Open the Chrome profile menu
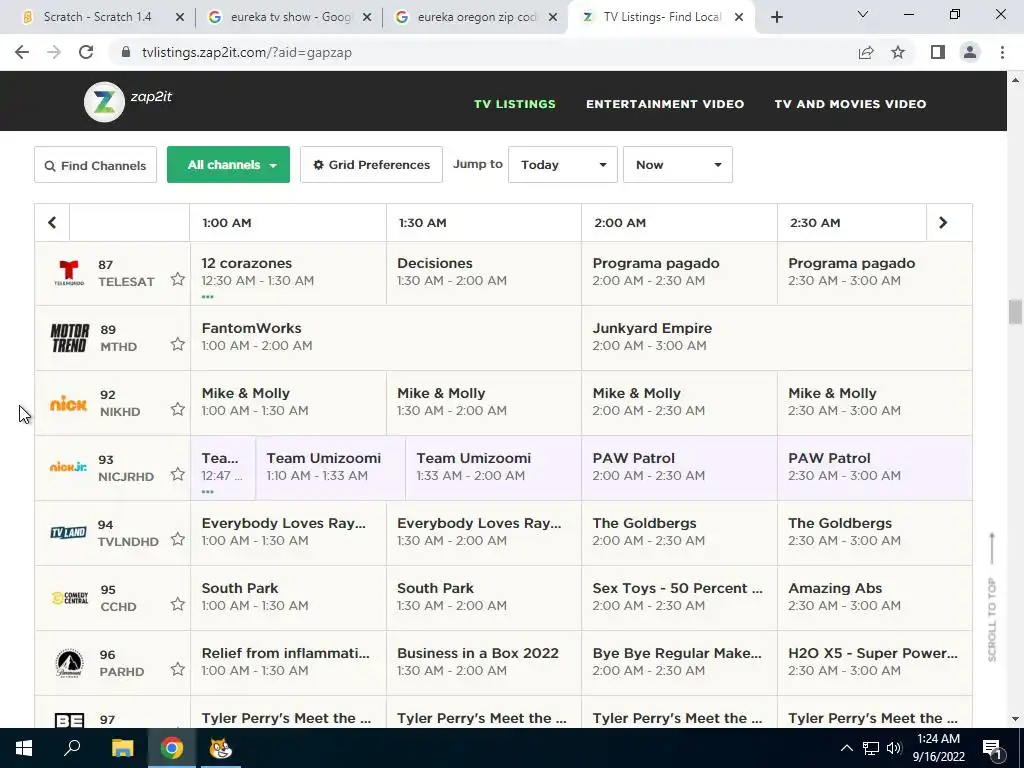The image size is (1024, 768). click(x=970, y=52)
